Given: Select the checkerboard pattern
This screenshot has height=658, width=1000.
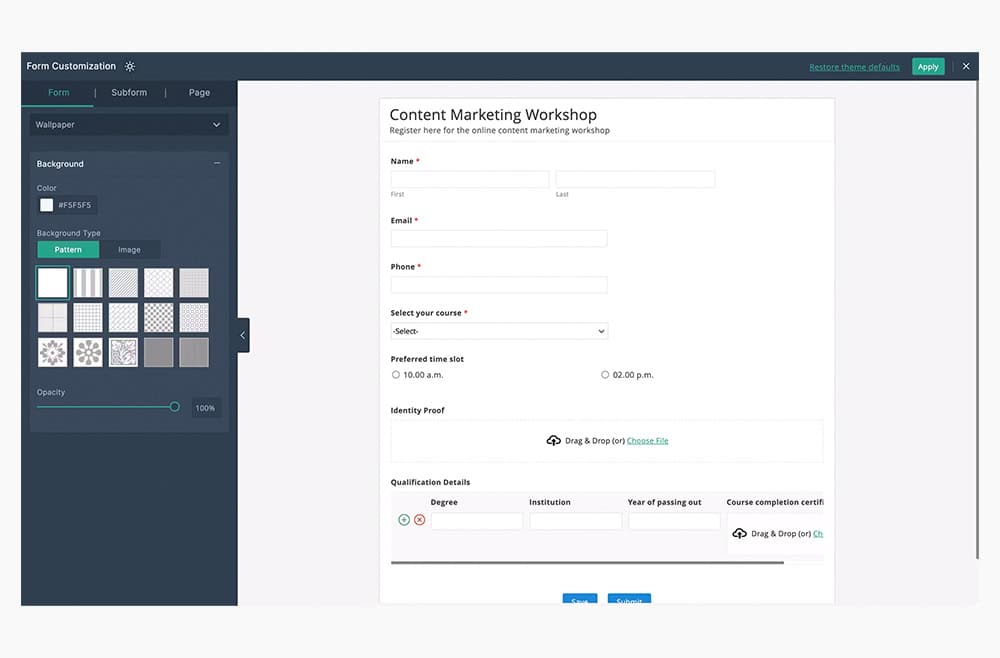Looking at the screenshot, I should click(159, 318).
